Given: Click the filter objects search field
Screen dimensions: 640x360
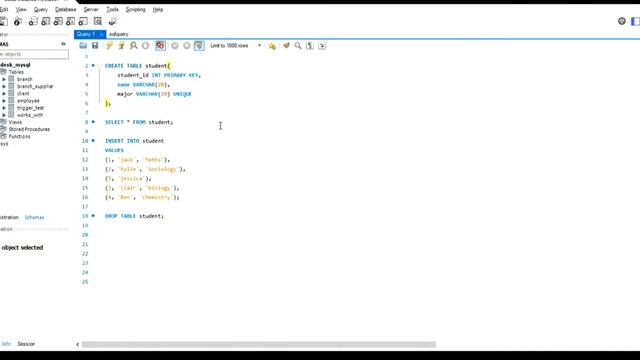Looking at the screenshot, I should click(34, 54).
